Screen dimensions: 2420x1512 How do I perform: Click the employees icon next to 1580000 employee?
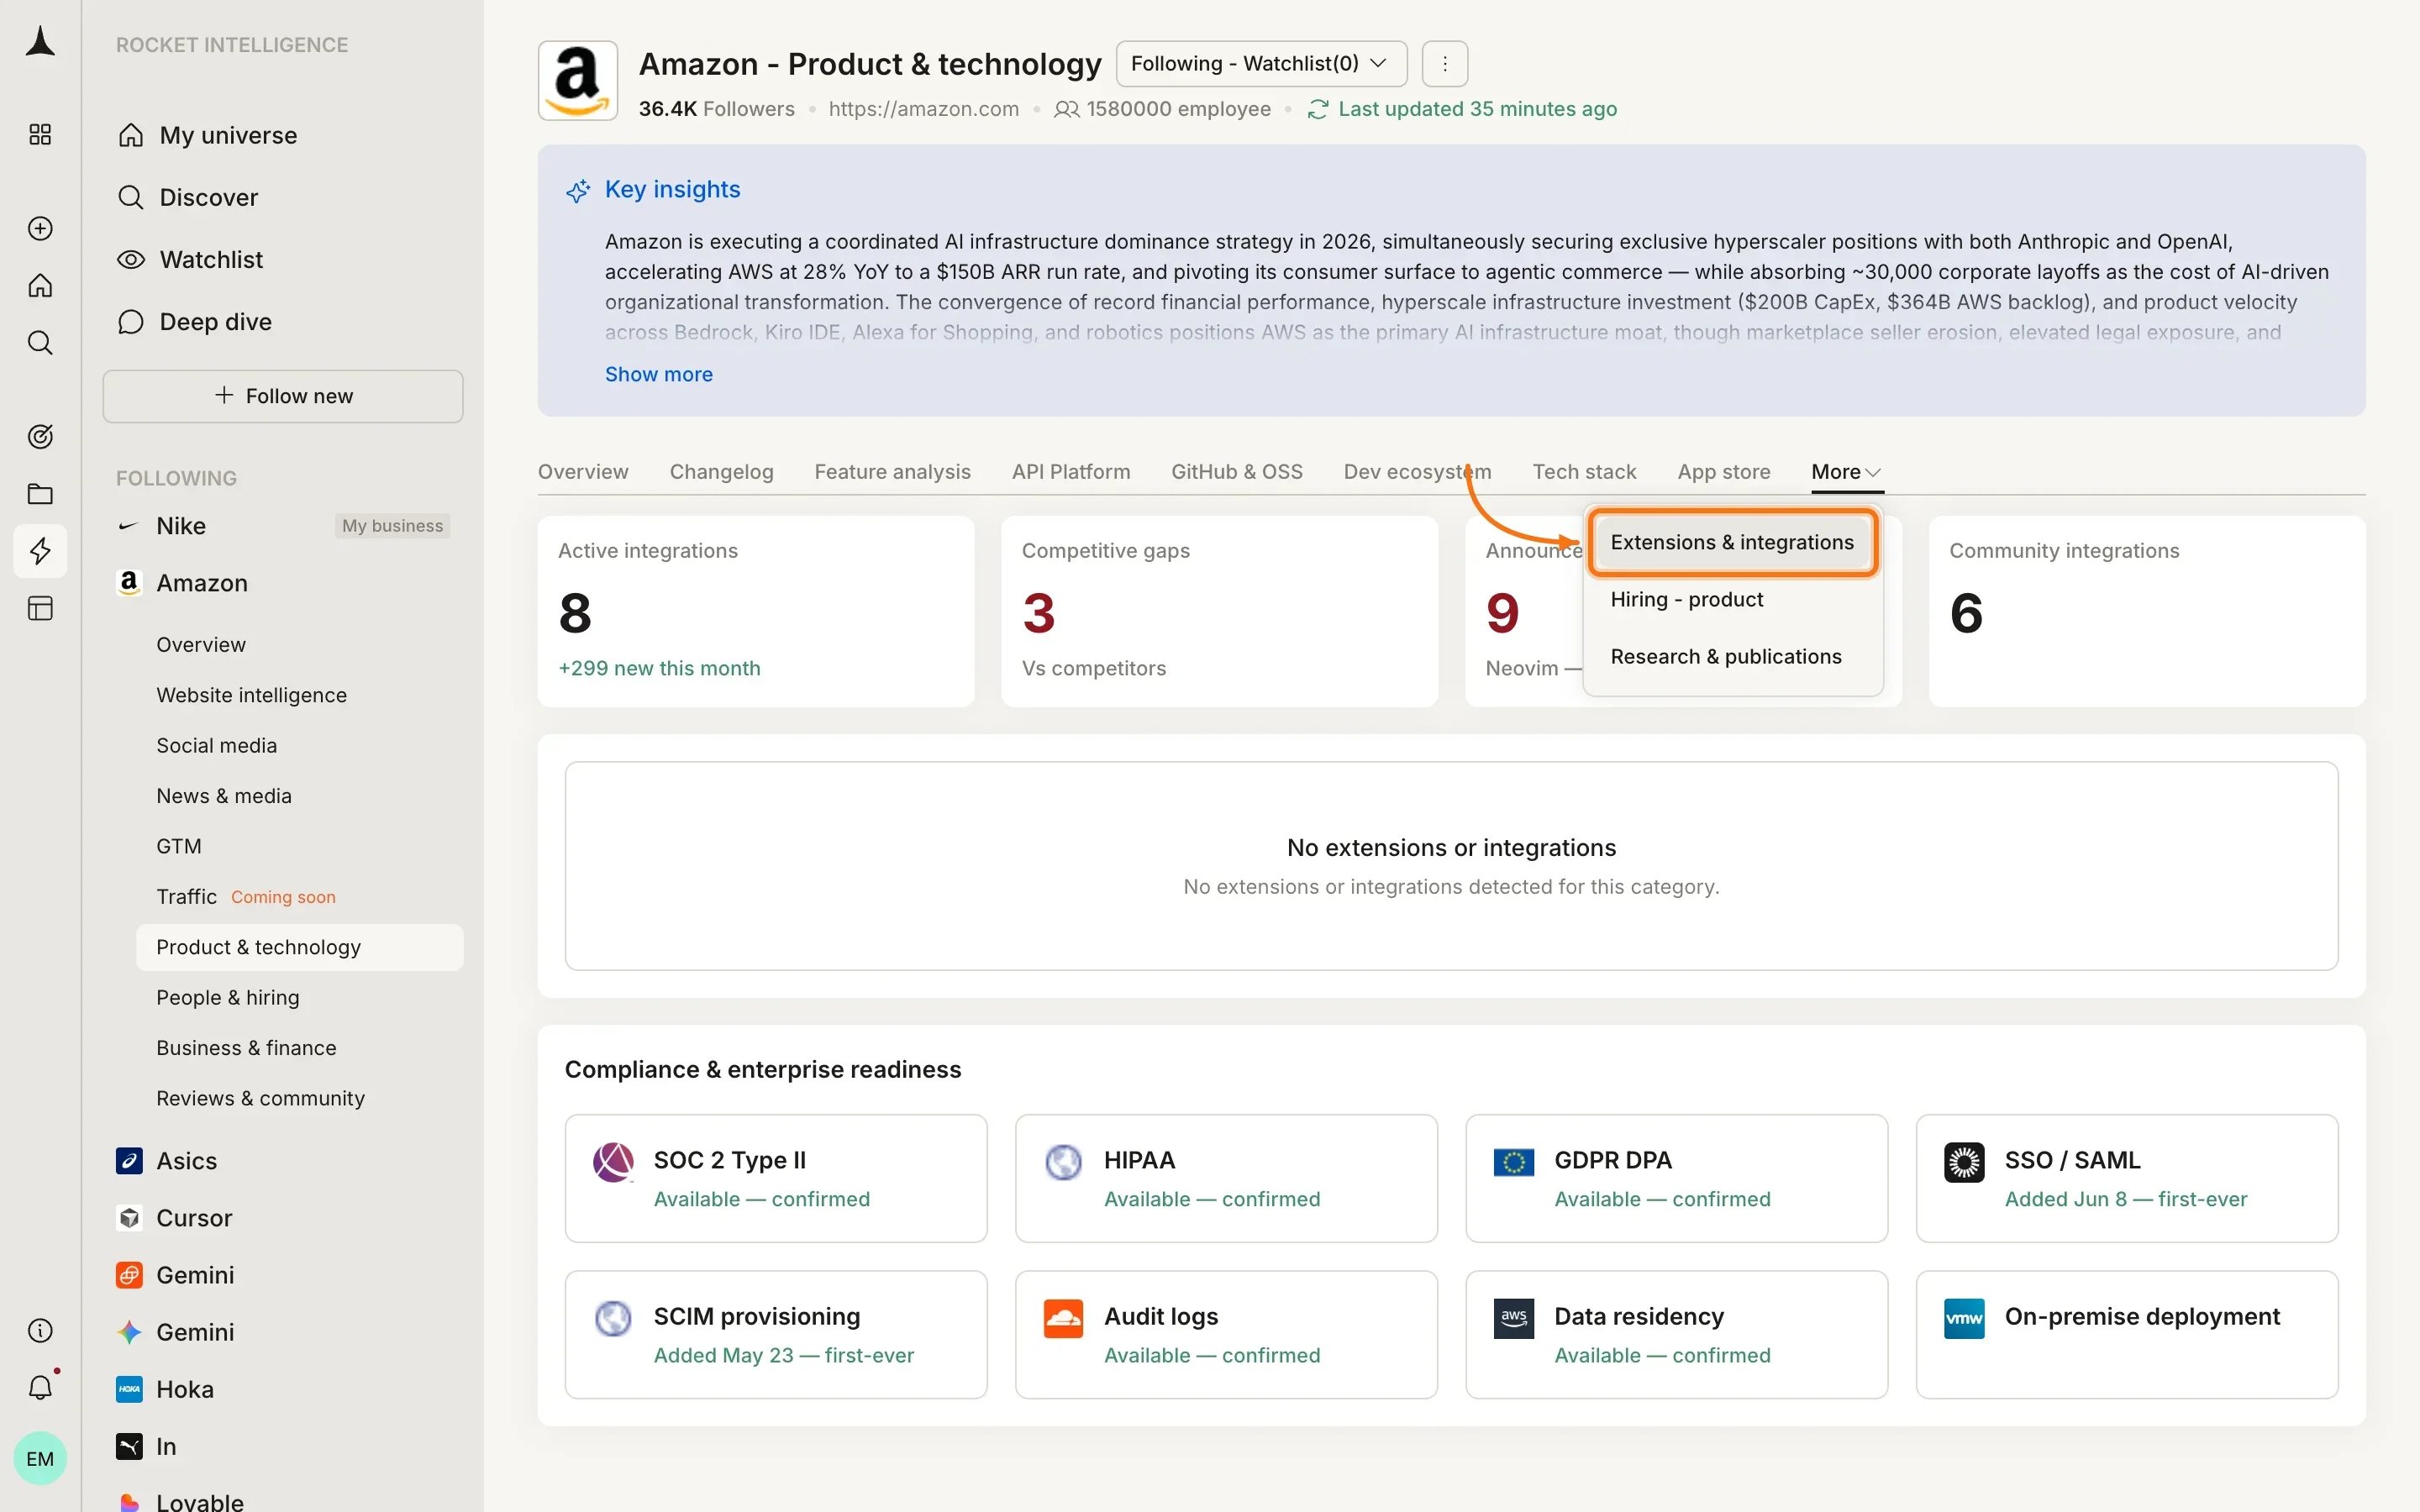1066,109
